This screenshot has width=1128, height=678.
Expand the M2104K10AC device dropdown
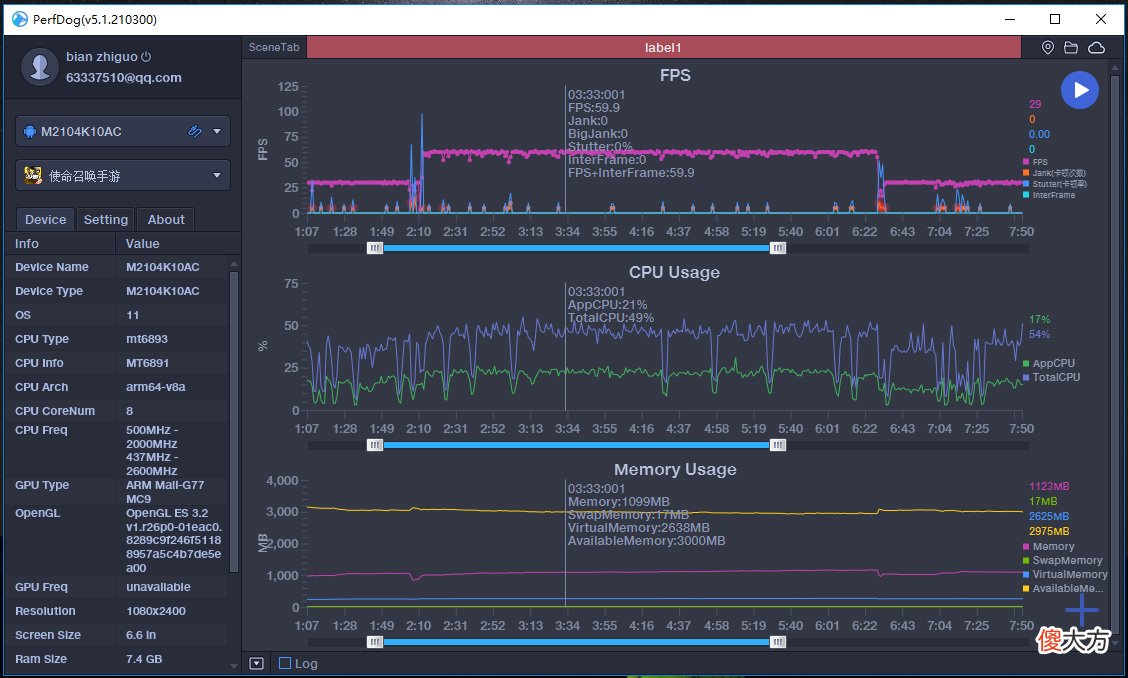click(x=217, y=132)
